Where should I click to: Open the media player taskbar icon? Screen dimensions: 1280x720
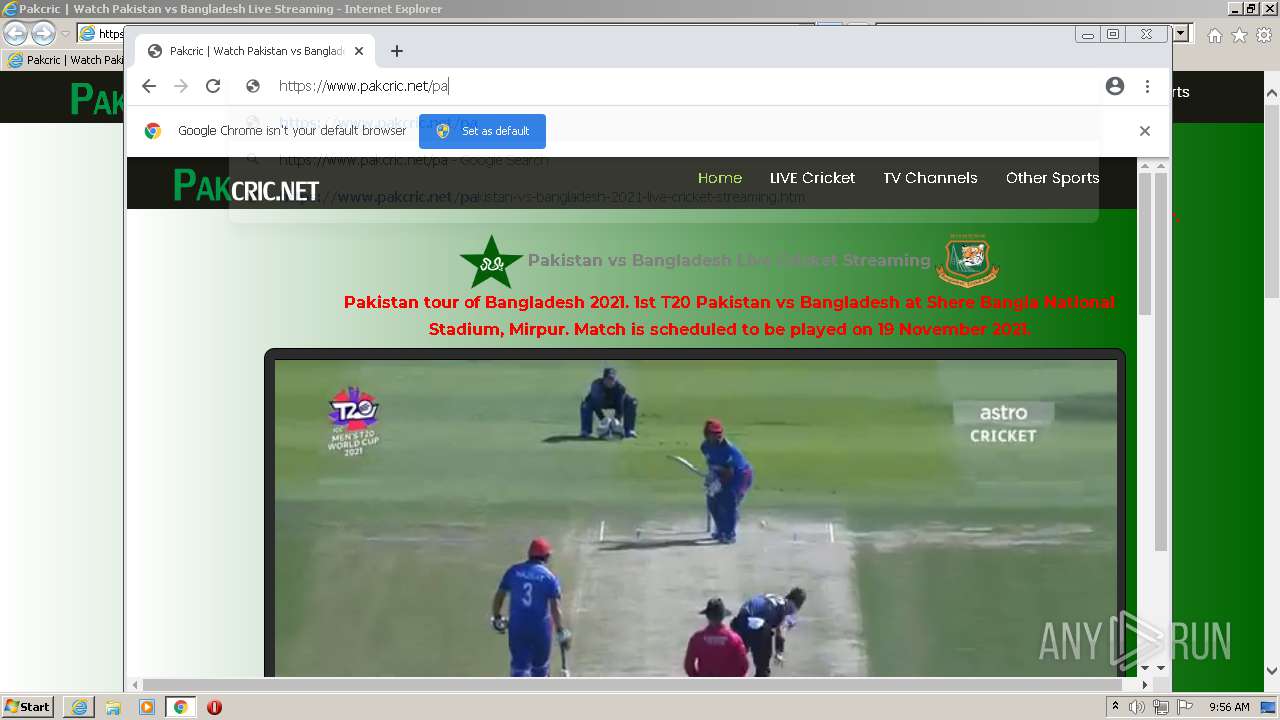tap(147, 707)
